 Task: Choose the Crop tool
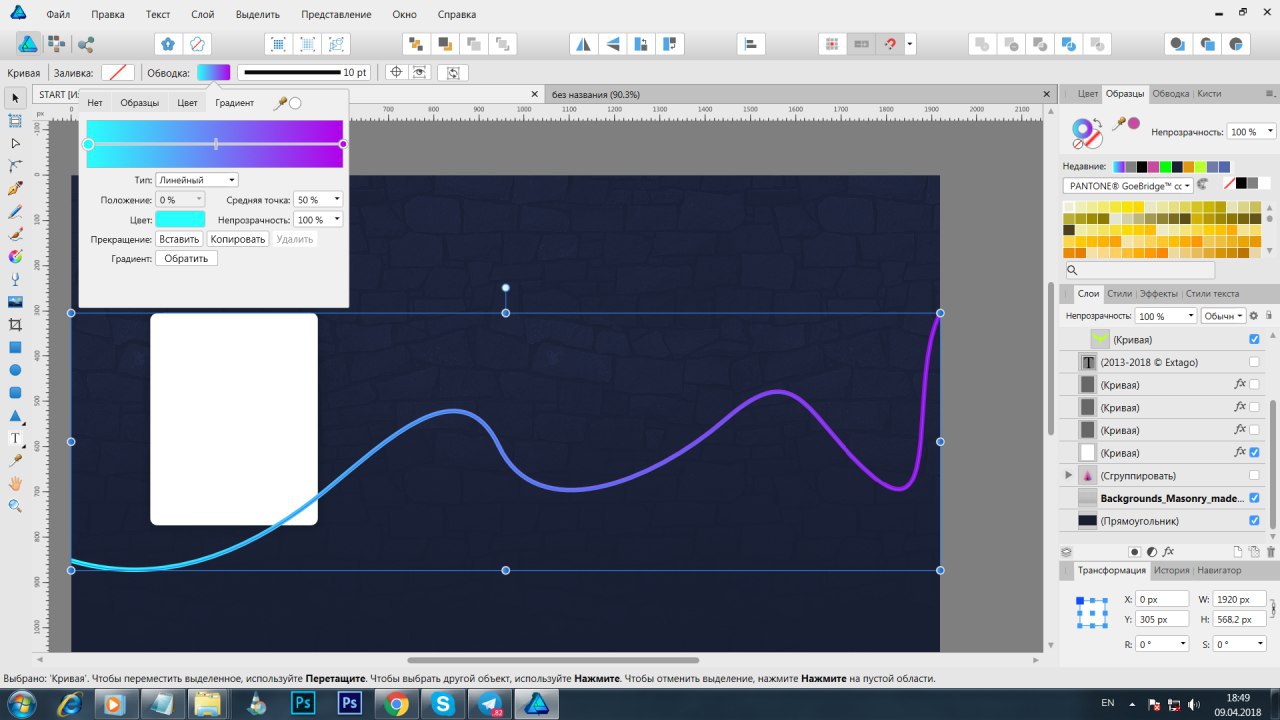(x=15, y=324)
